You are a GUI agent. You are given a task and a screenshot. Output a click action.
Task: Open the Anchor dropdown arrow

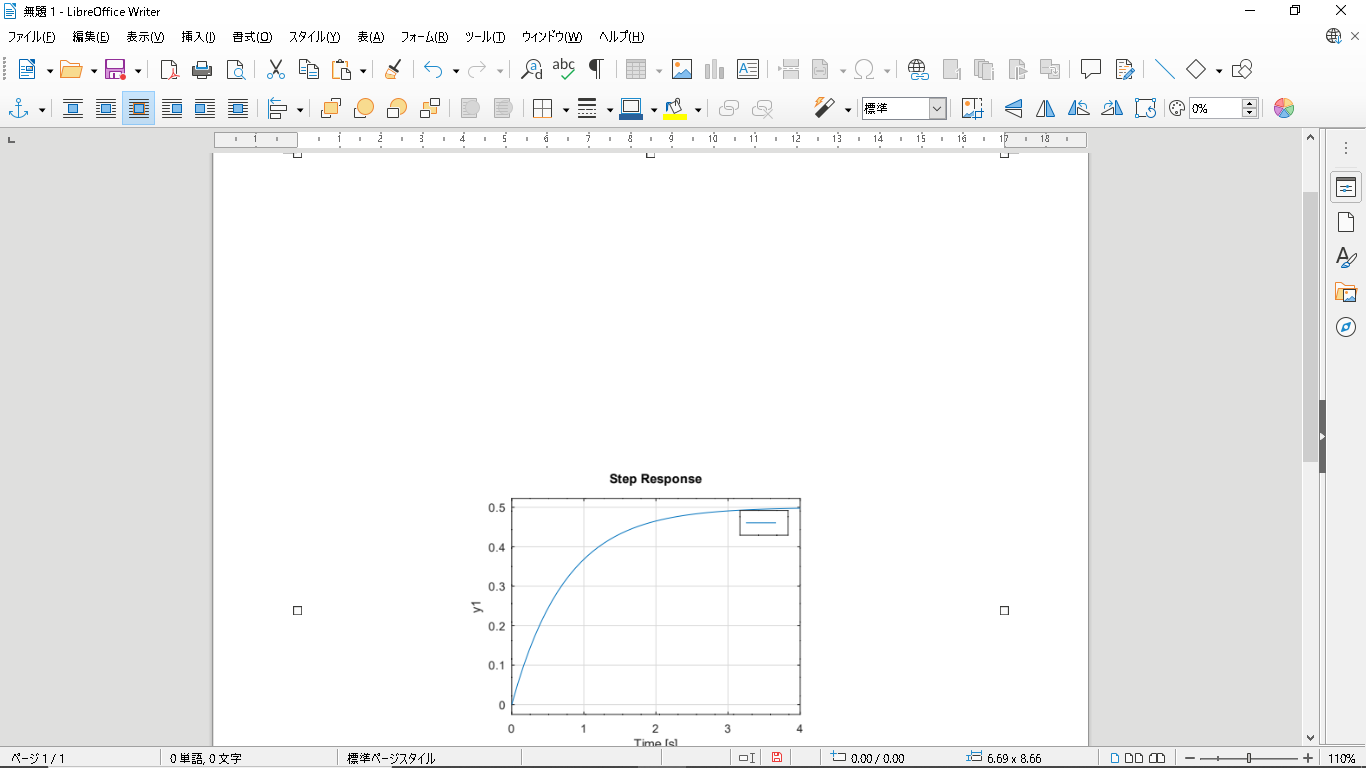click(x=41, y=109)
